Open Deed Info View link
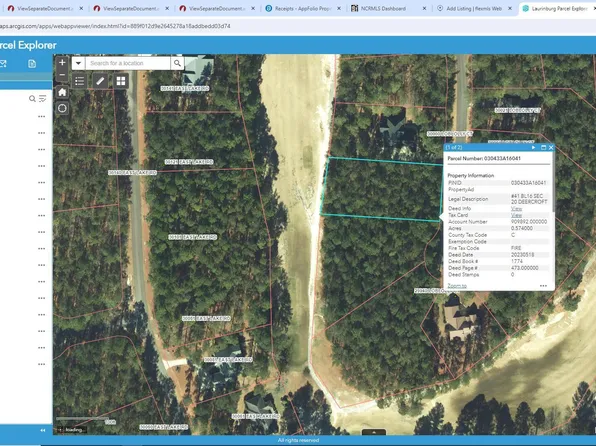Screen dimensions: 596x446 tap(516, 208)
